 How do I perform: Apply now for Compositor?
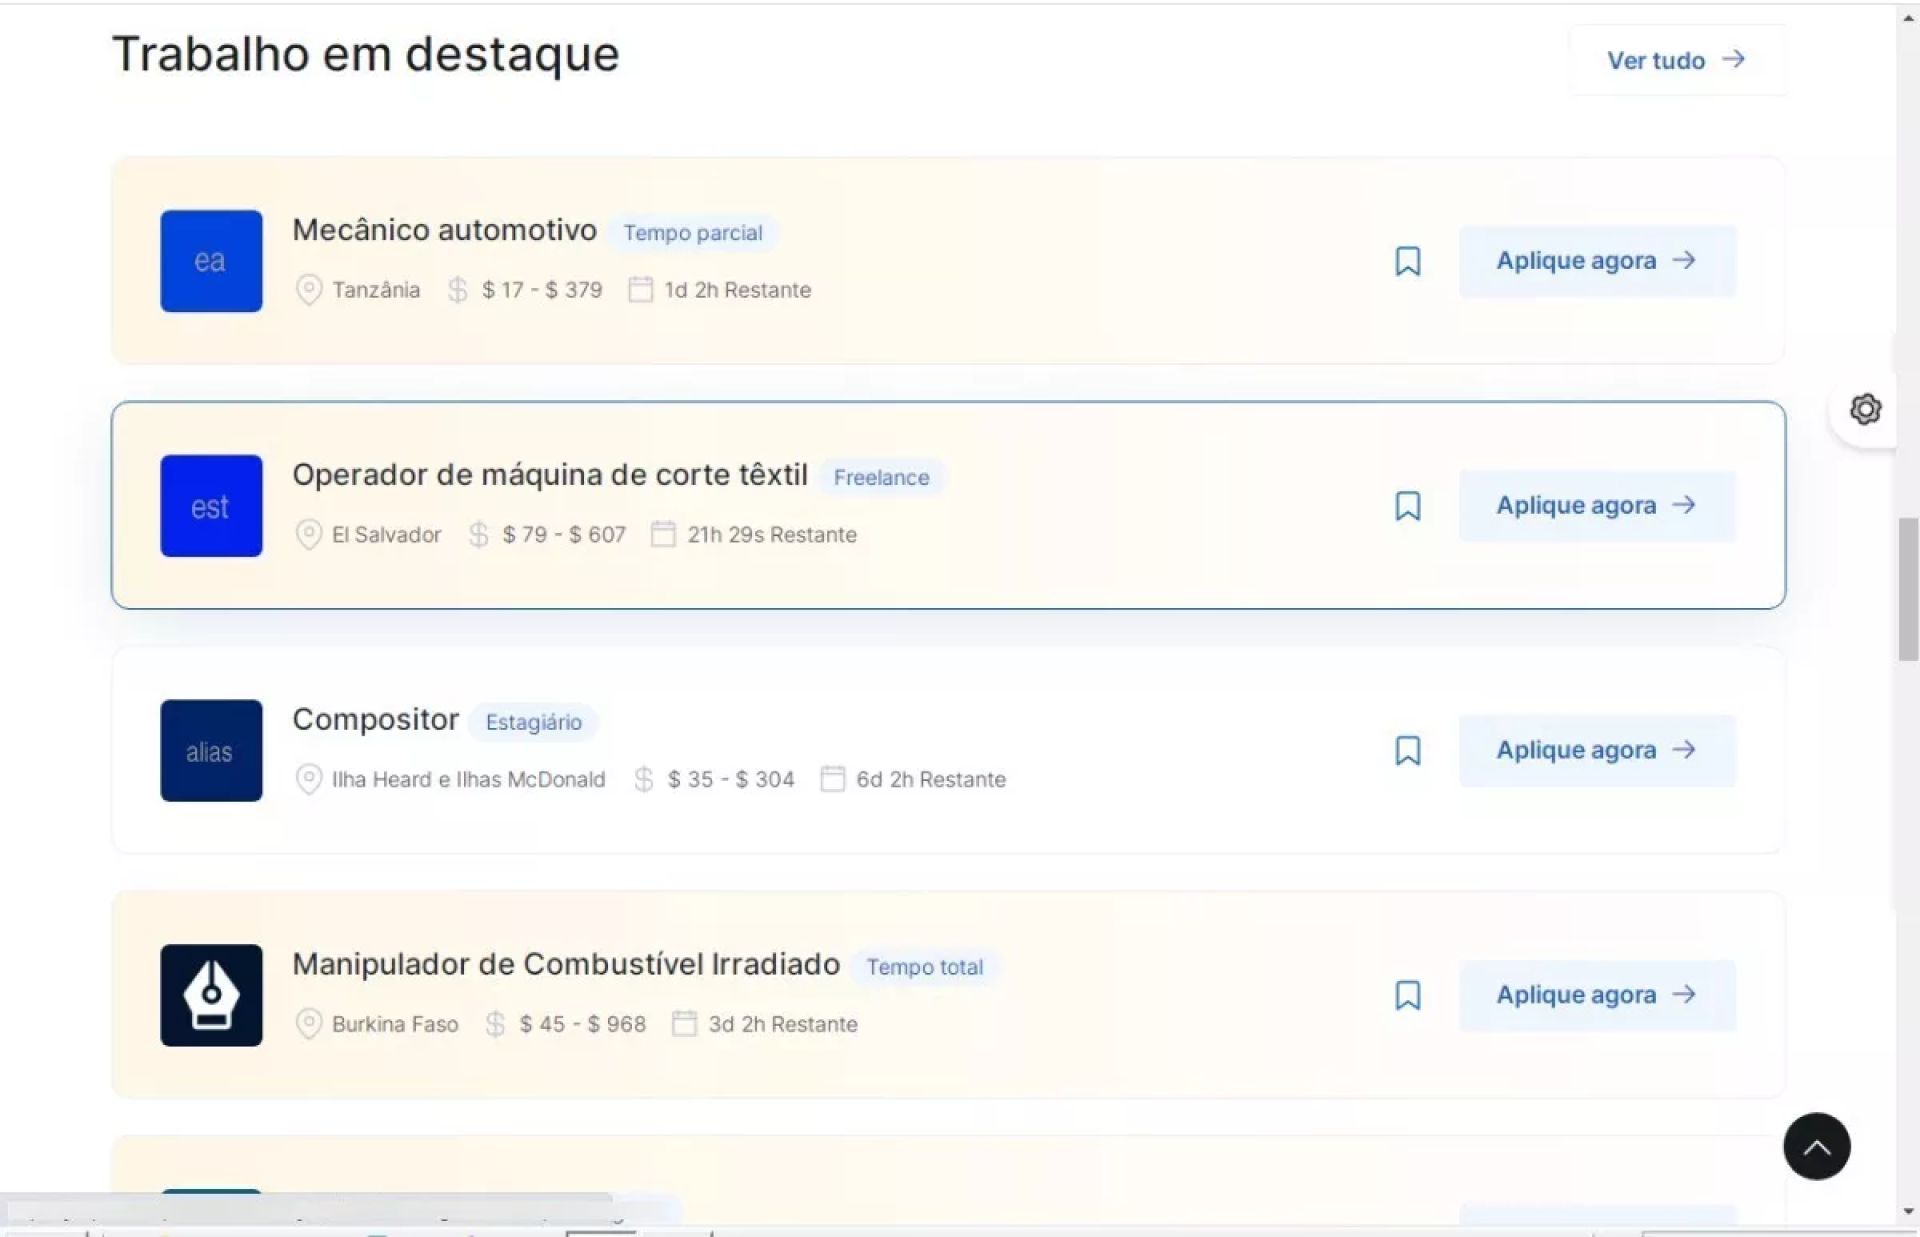coord(1596,751)
